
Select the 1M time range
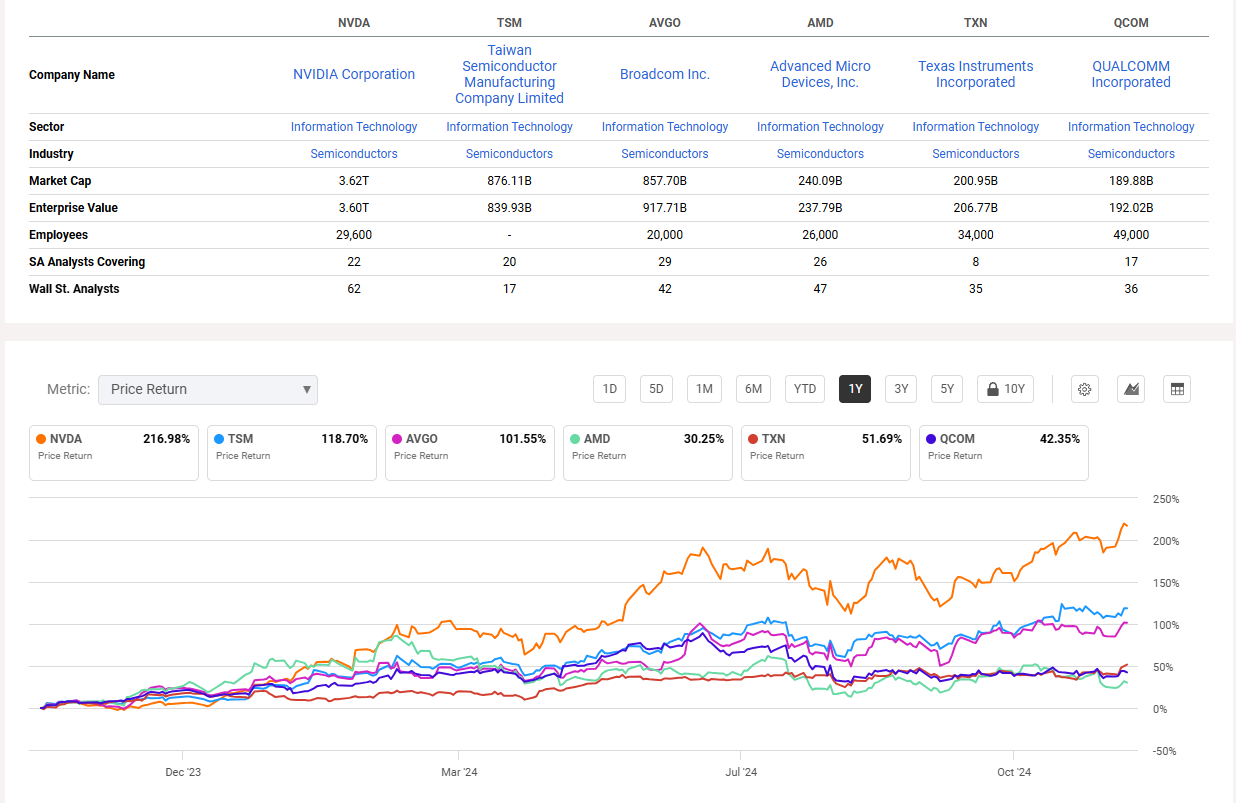click(x=704, y=389)
